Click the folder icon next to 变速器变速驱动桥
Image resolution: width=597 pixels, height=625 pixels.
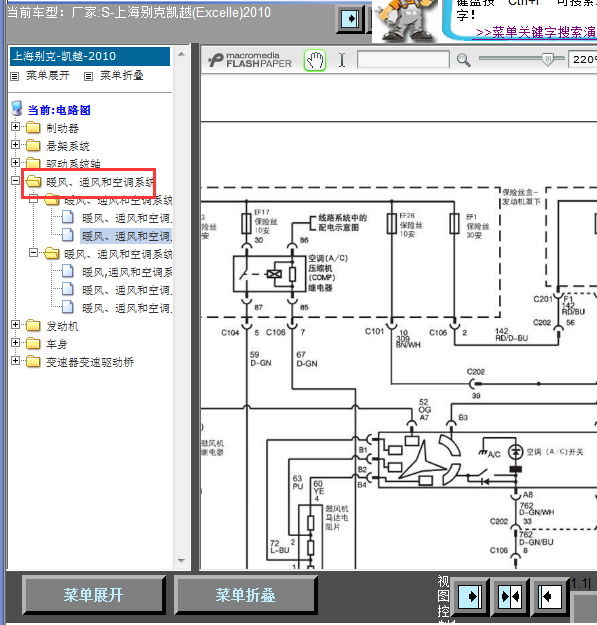pyautogui.click(x=33, y=361)
